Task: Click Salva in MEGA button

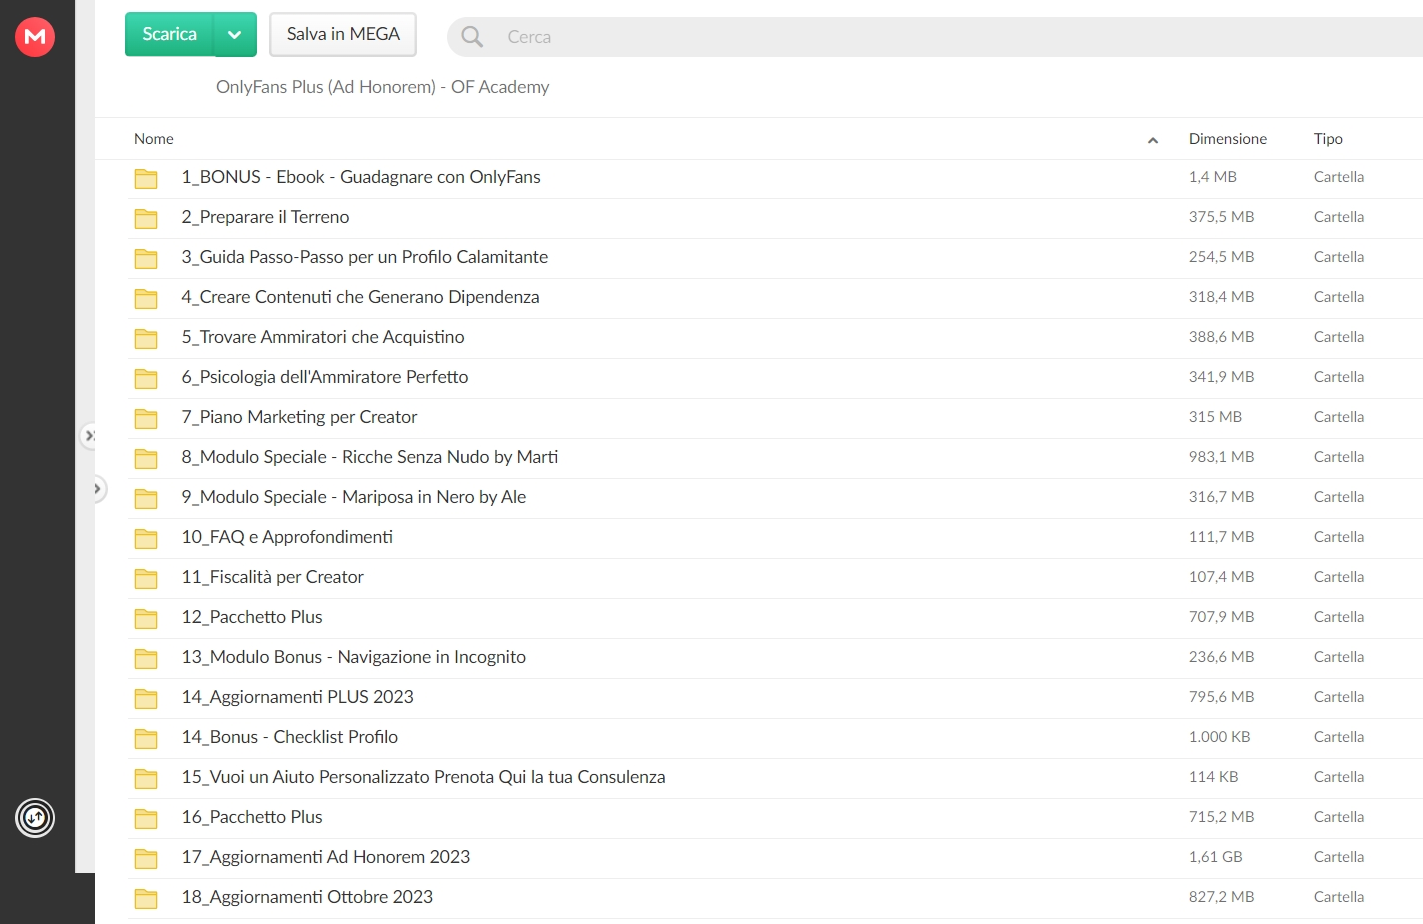Action: click(x=343, y=34)
